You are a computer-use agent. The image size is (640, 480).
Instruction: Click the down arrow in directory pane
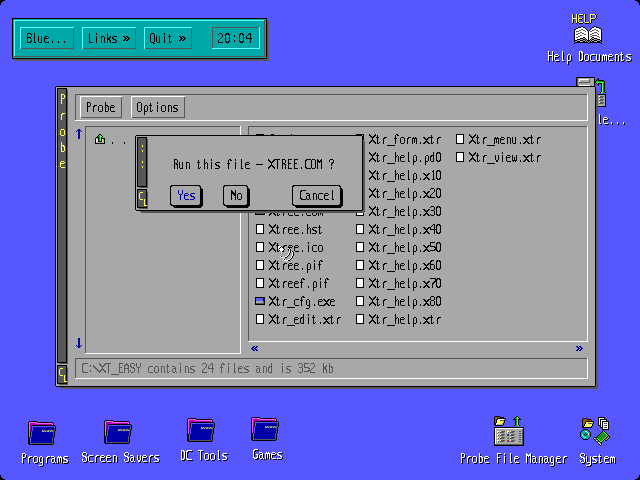coord(79,343)
